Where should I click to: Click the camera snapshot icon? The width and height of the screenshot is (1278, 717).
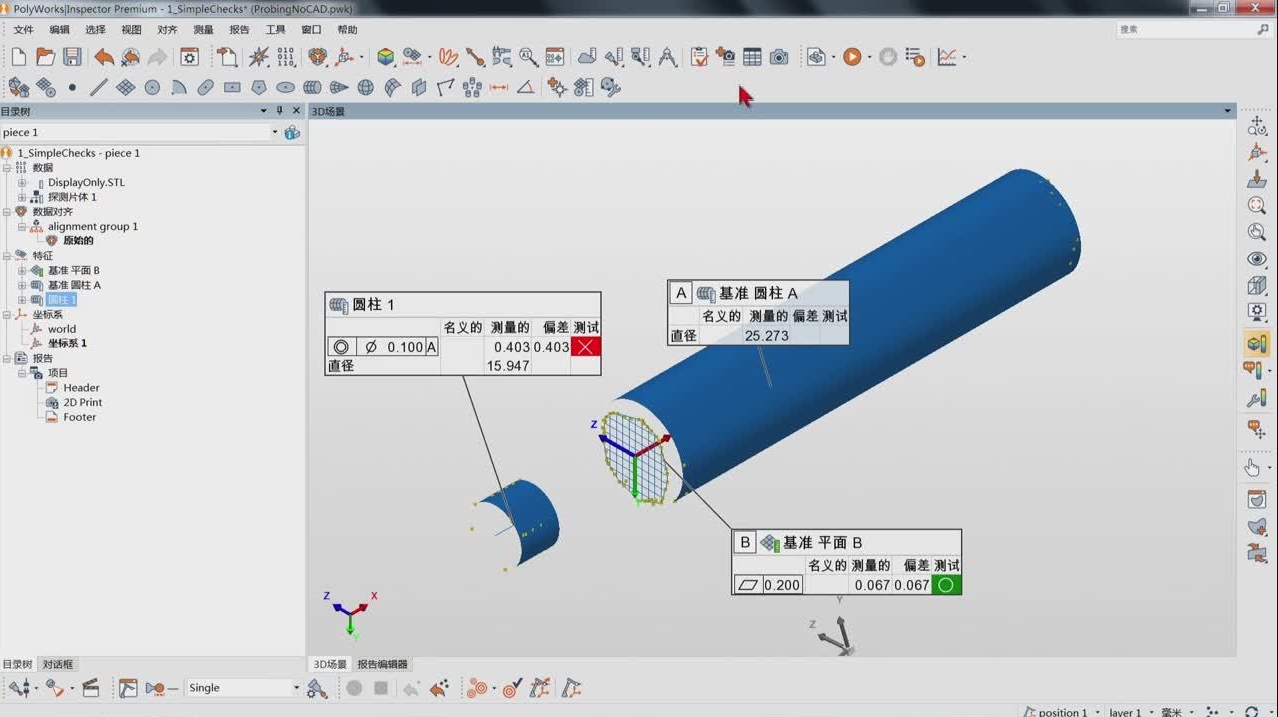coord(779,57)
